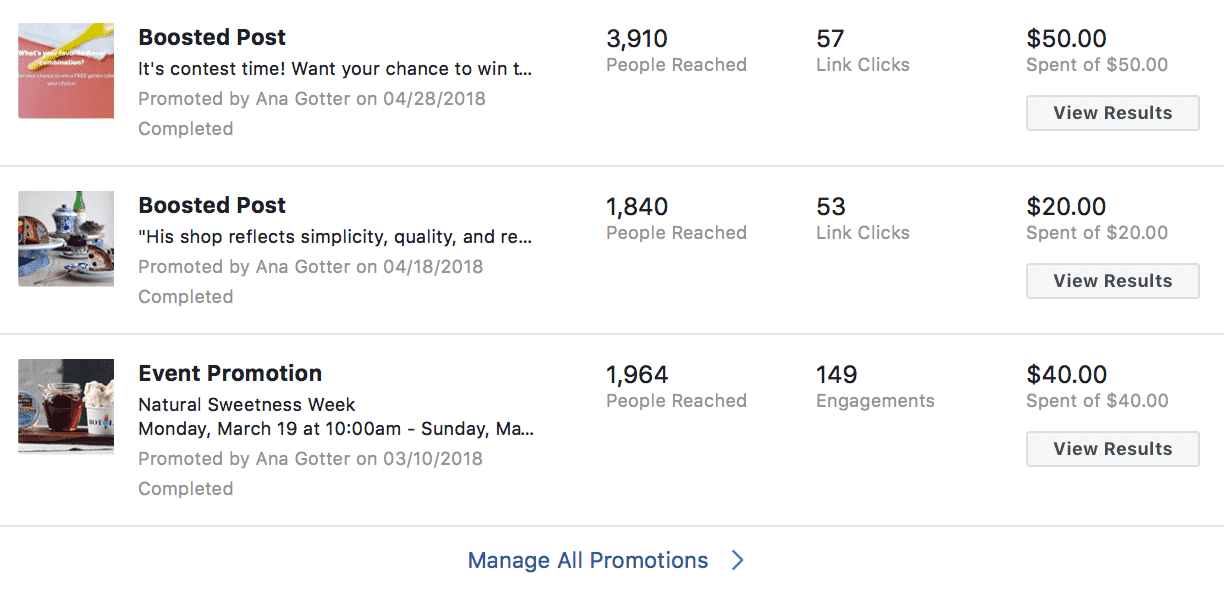Click the Natural Sweetness Week event name
This screenshot has width=1224, height=590.
point(247,405)
